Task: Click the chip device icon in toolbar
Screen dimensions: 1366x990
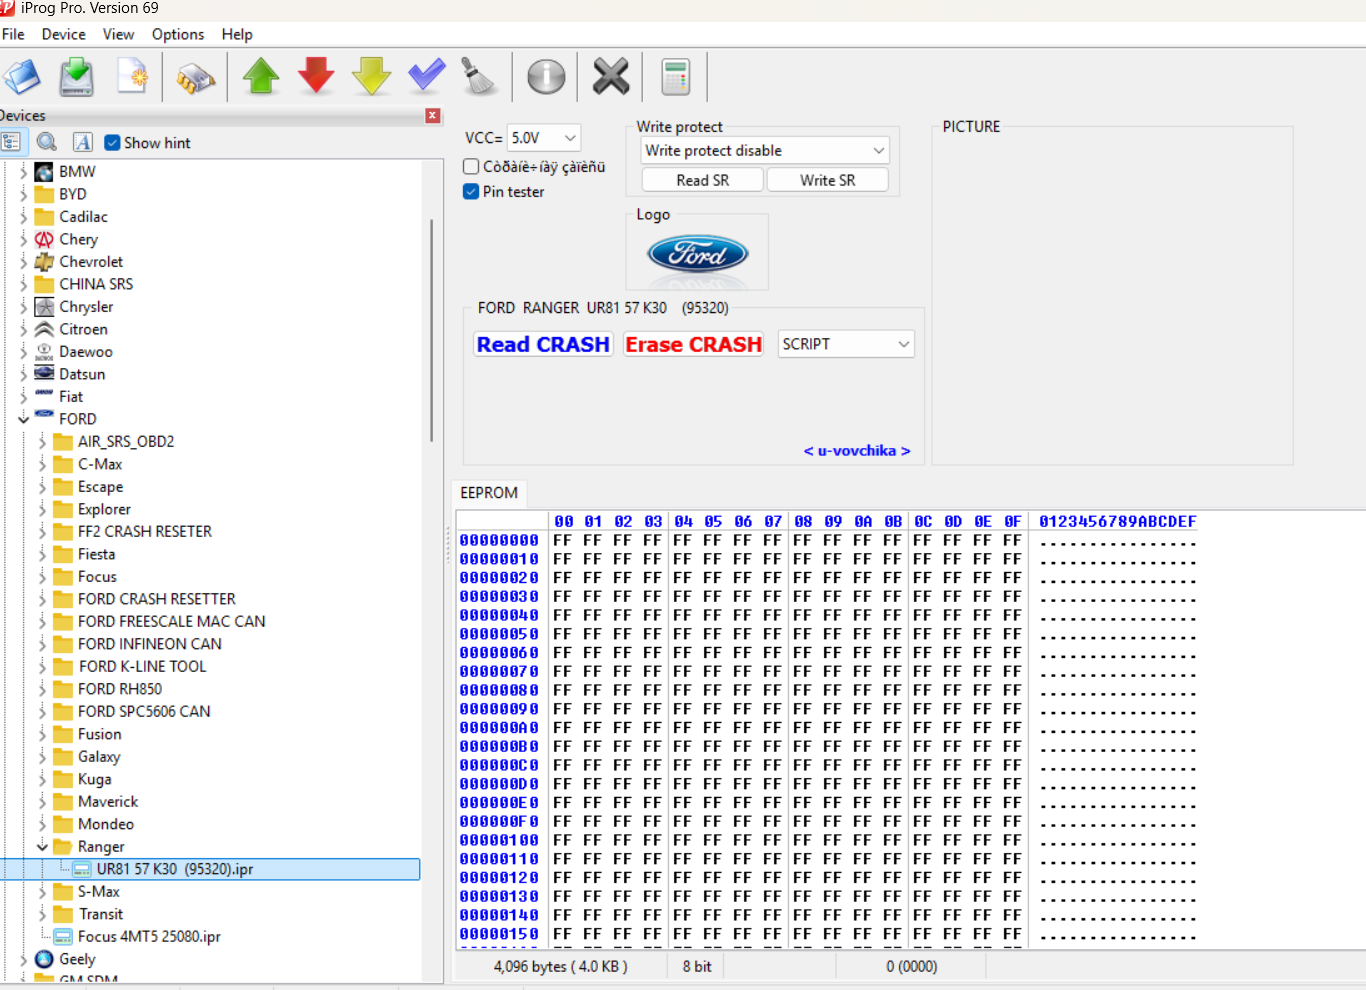Action: pos(196,77)
